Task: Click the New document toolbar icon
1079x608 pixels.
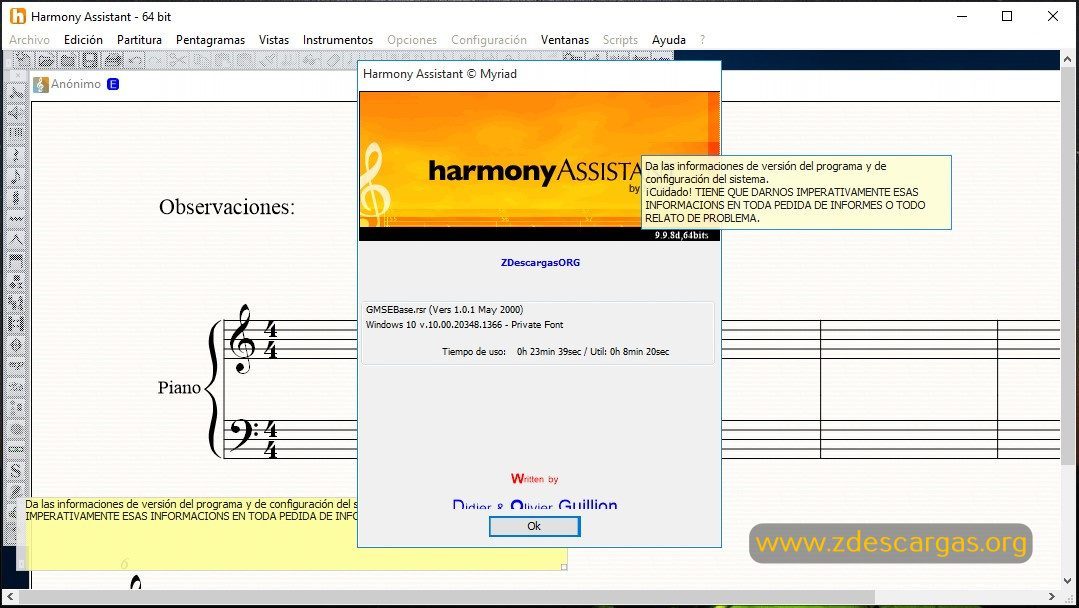Action: pyautogui.click(x=23, y=61)
